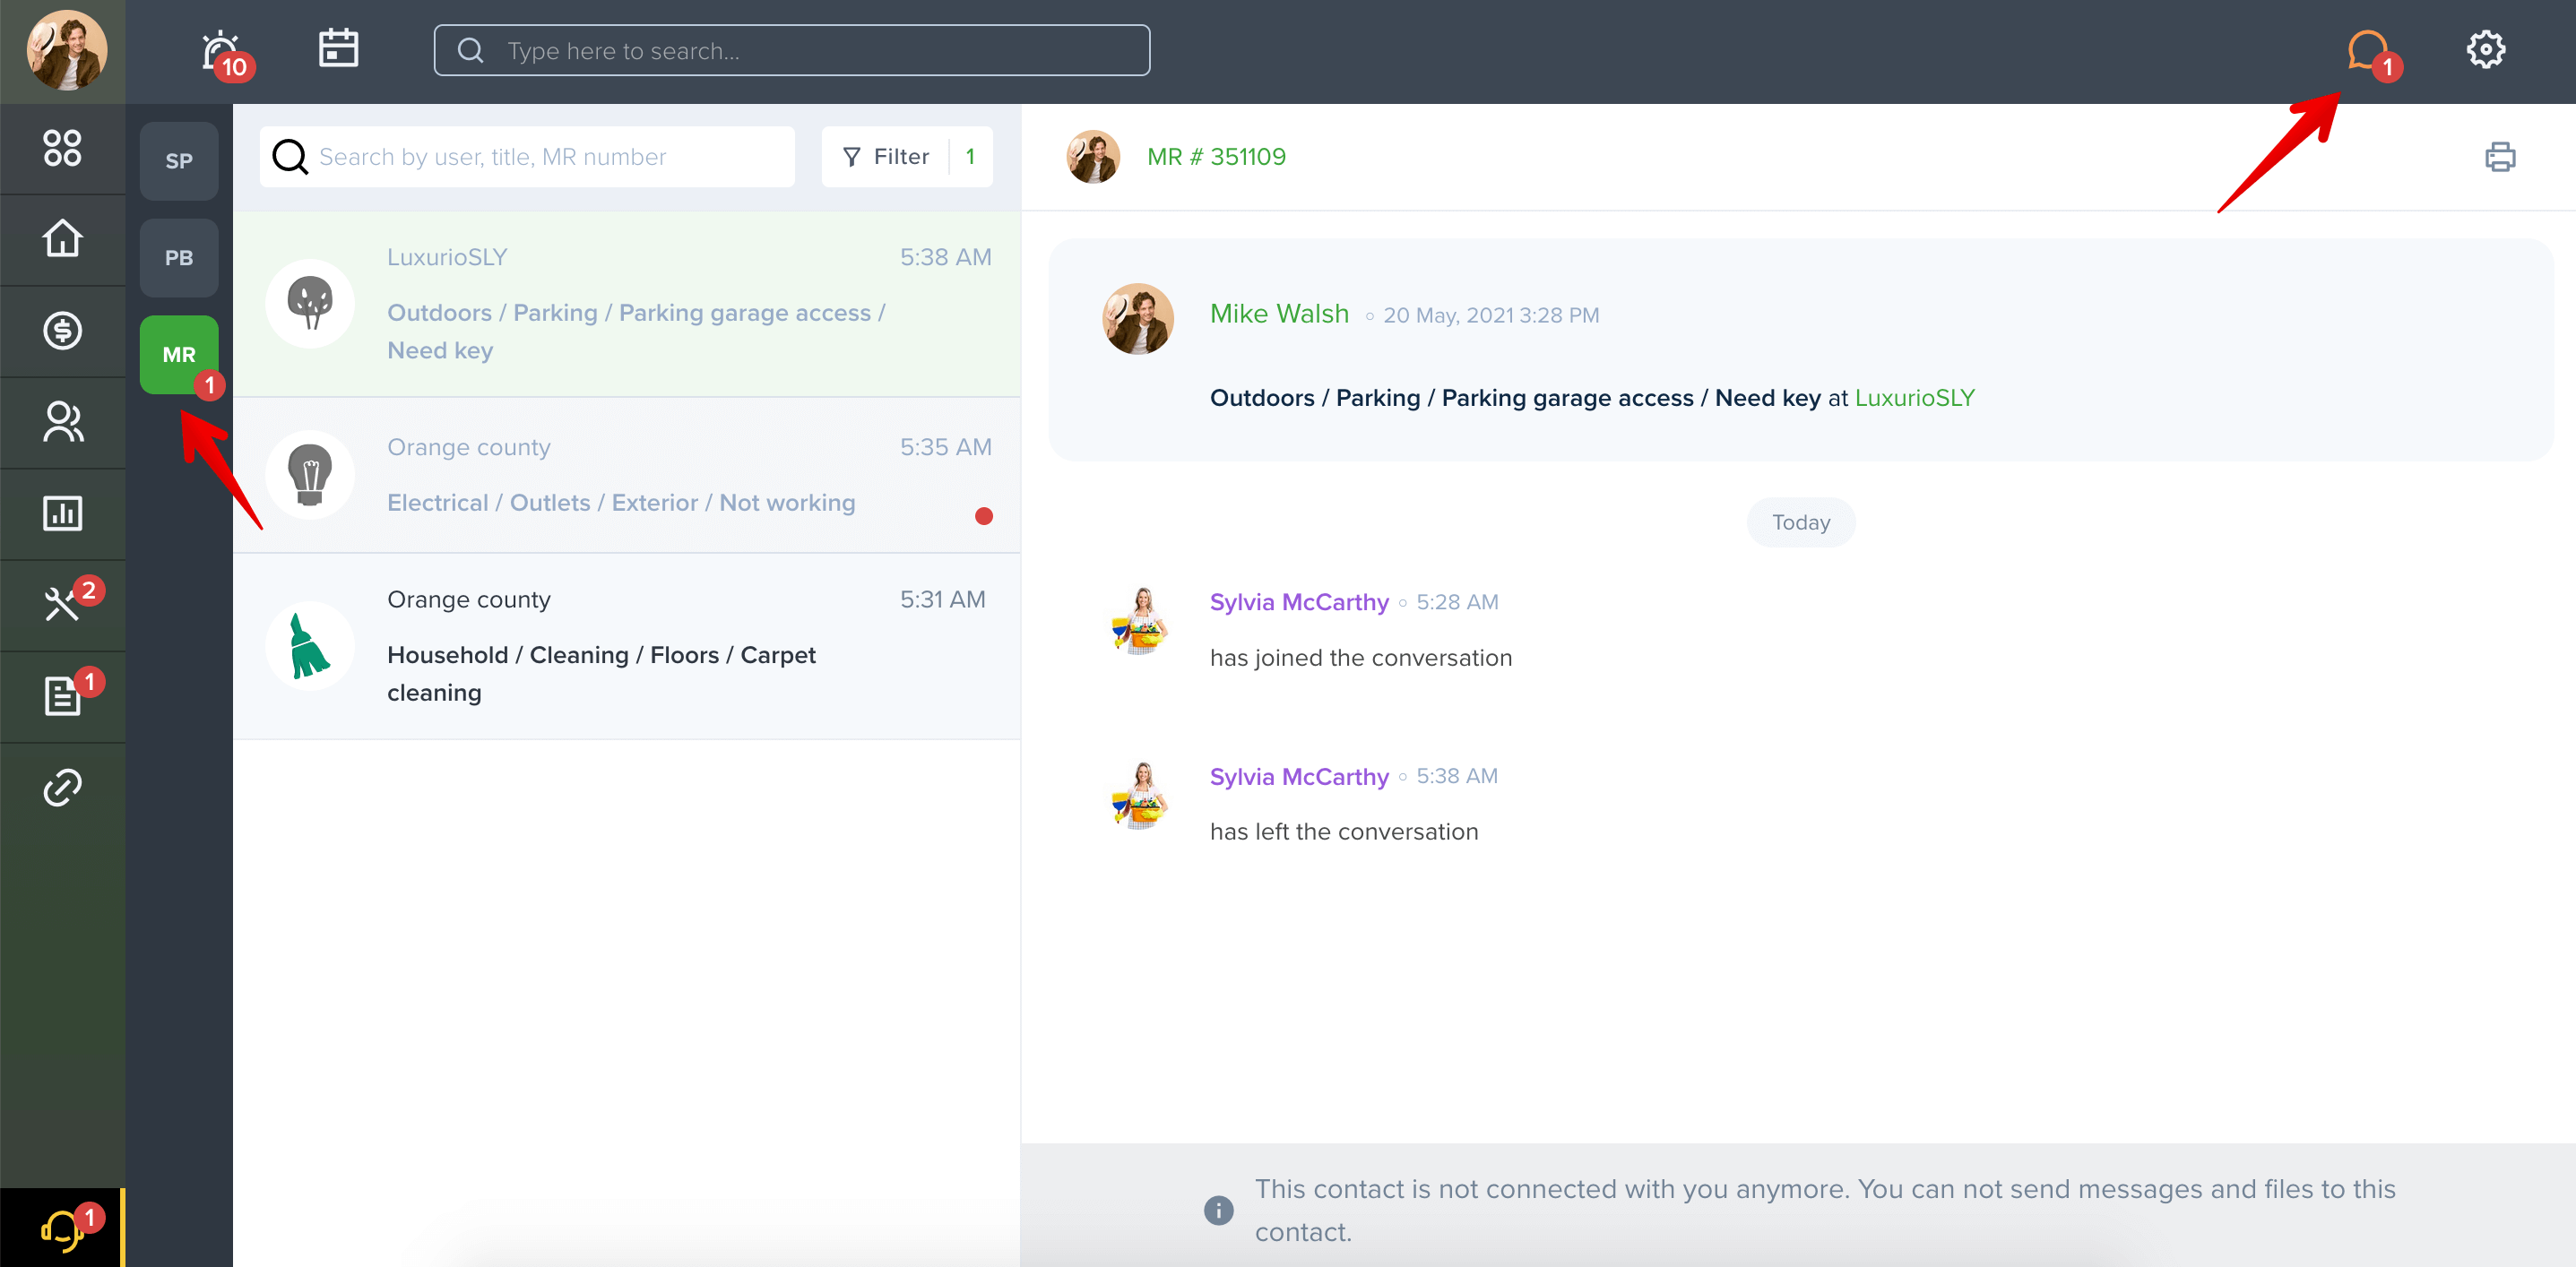Click the info icon in bottom notice

1218,1210
